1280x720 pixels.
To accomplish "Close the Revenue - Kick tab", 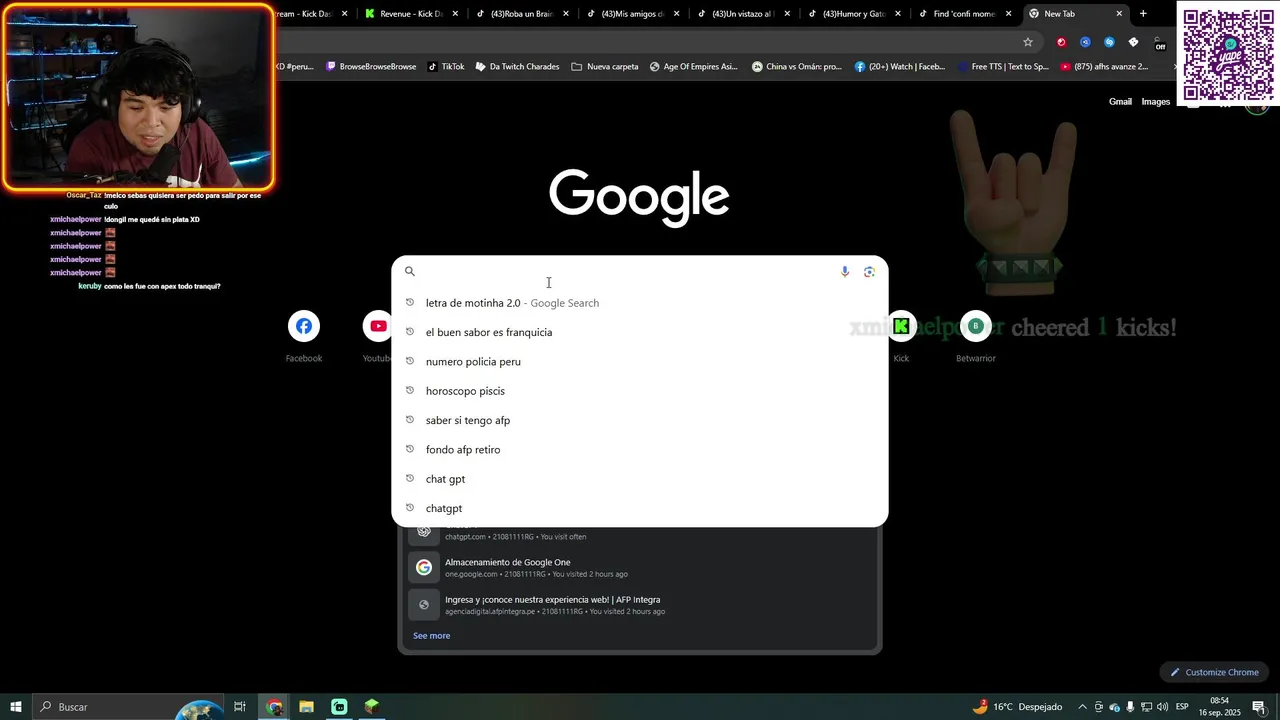I will (x=455, y=14).
